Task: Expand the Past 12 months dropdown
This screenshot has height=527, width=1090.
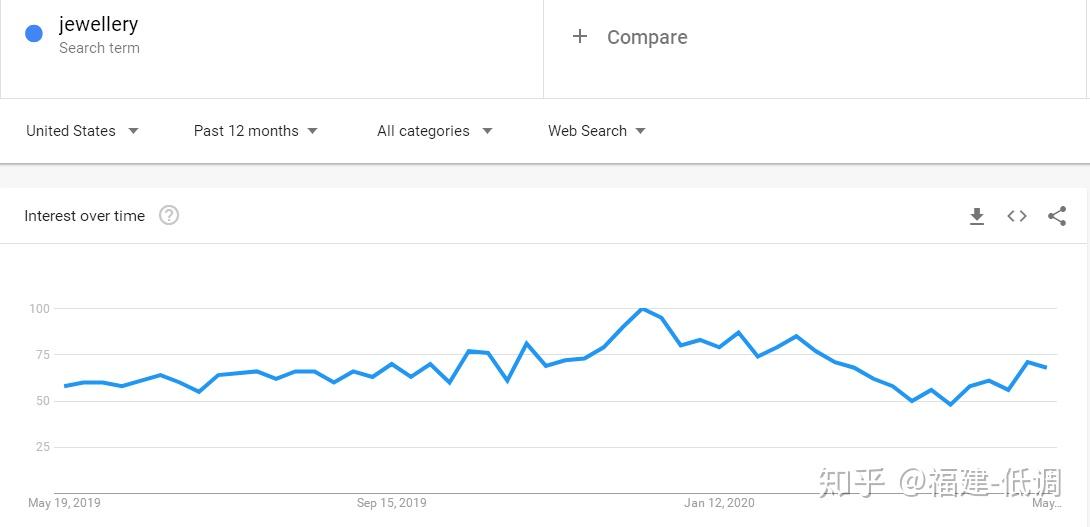Action: click(x=255, y=131)
